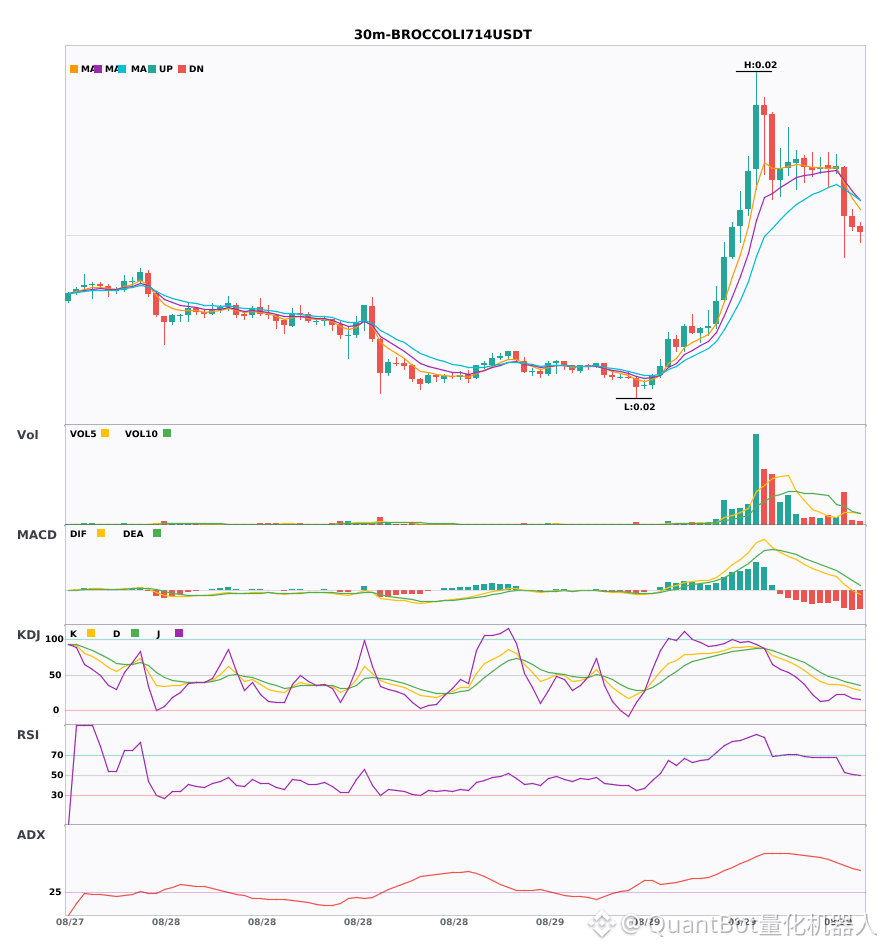Click the ADX panel label

click(x=30, y=834)
